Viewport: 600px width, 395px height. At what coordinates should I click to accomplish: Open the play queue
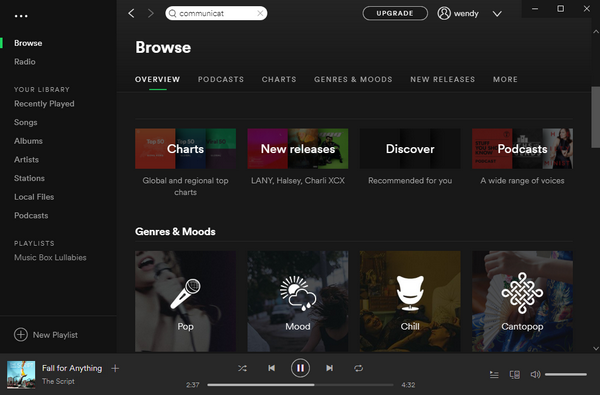point(494,375)
